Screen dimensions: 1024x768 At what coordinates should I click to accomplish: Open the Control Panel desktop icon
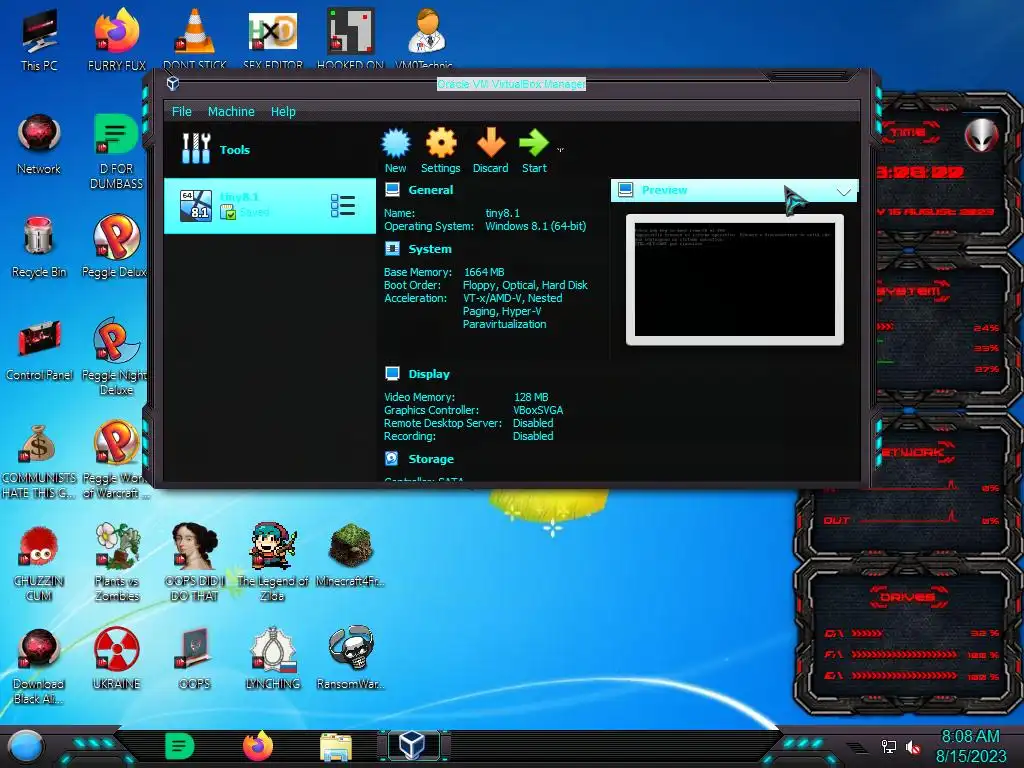click(39, 350)
